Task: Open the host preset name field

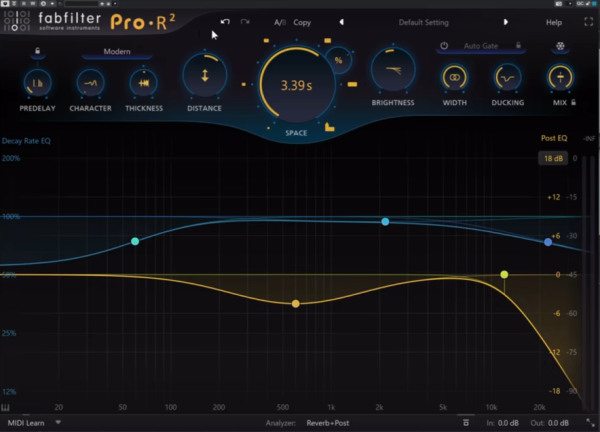Action: 81,3
